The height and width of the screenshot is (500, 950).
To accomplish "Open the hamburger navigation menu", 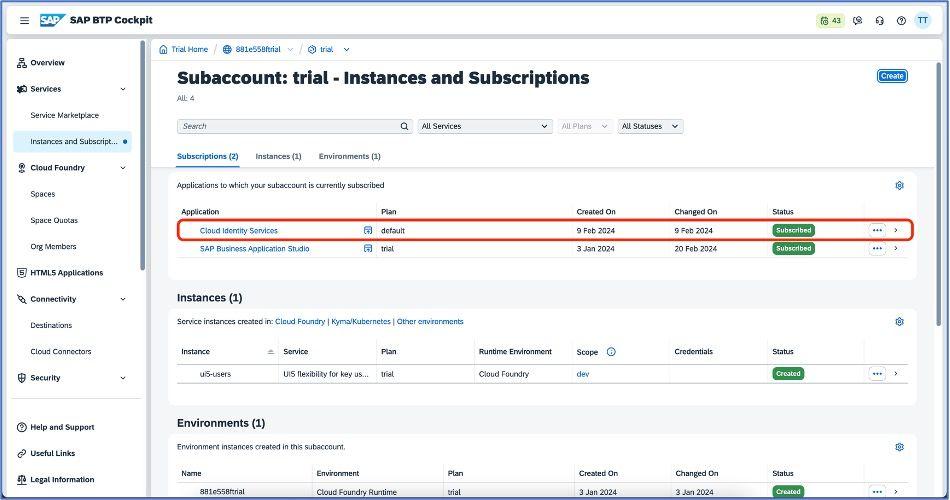I will 24,21.
